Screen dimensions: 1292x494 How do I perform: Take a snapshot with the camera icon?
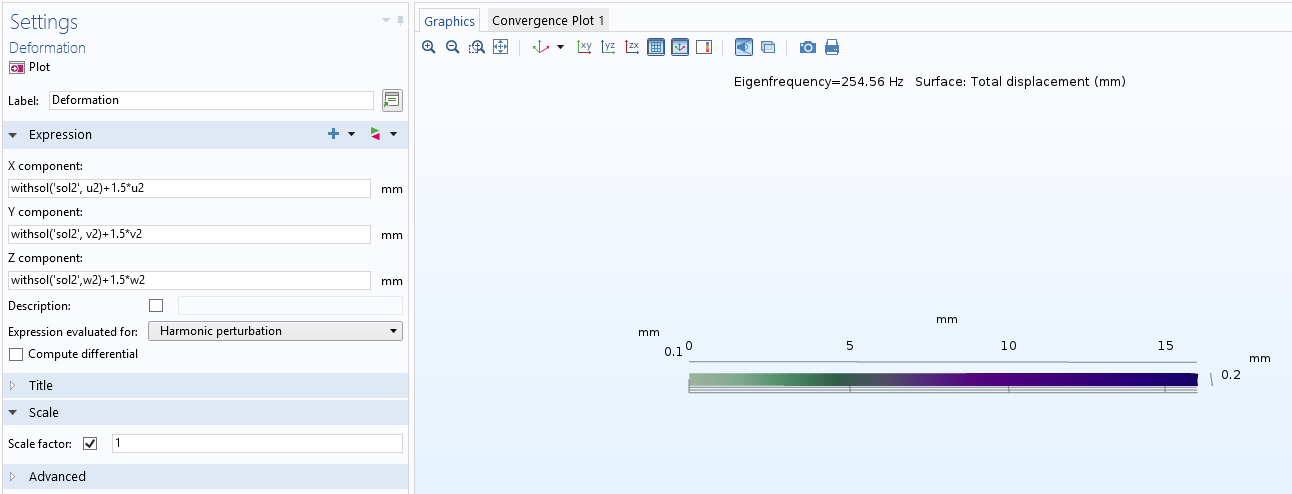(808, 47)
